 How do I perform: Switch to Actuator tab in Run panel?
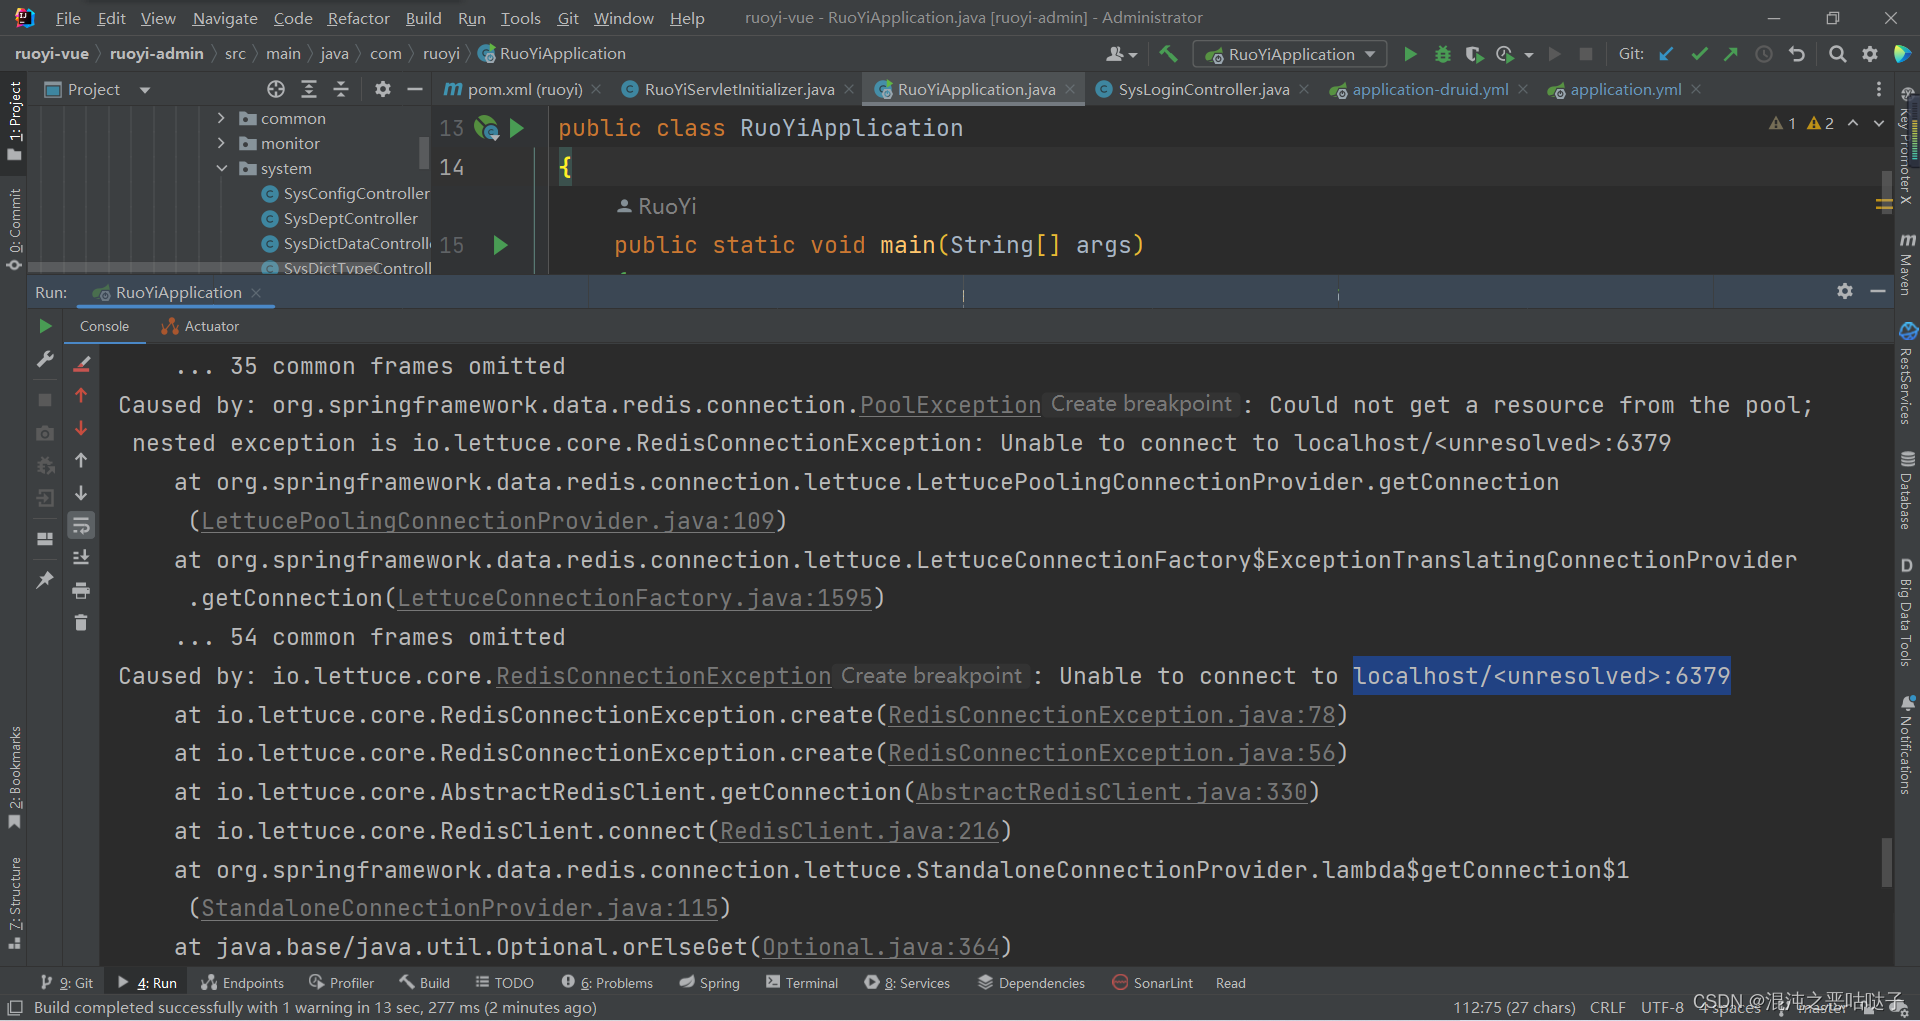coord(200,326)
